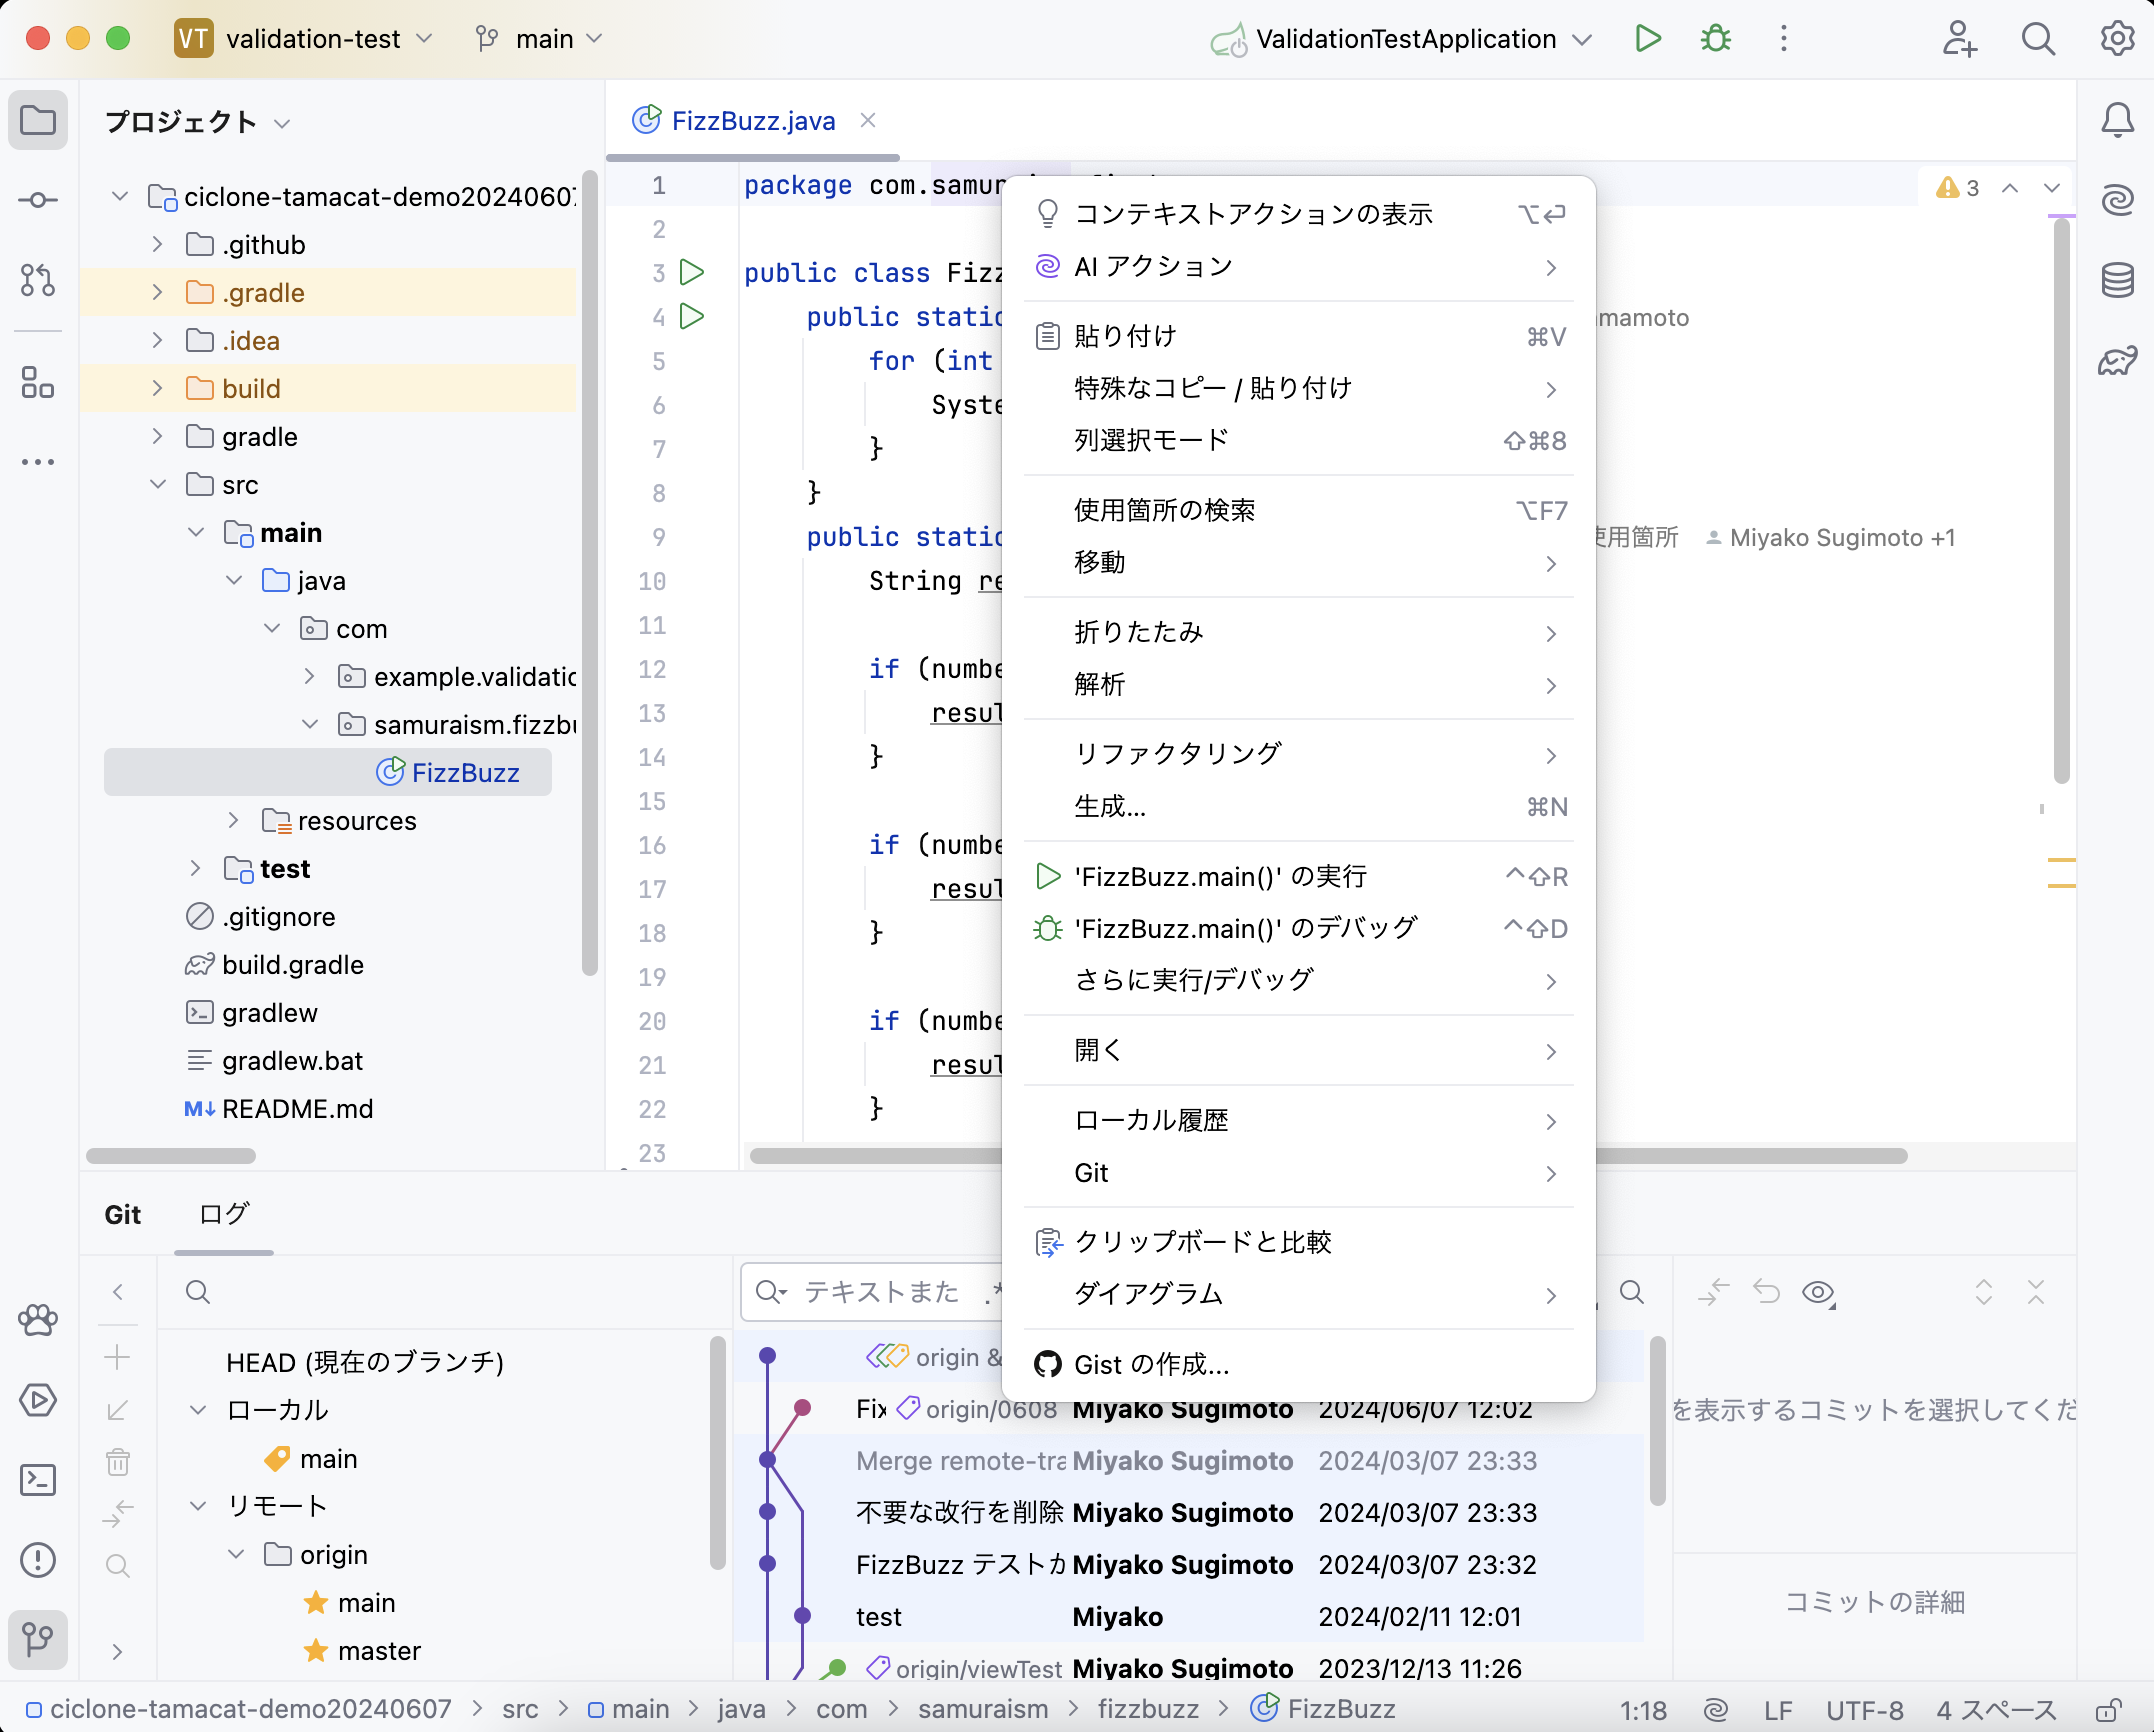
Task: Open the Gradle elephant tool window
Action: point(2117,361)
